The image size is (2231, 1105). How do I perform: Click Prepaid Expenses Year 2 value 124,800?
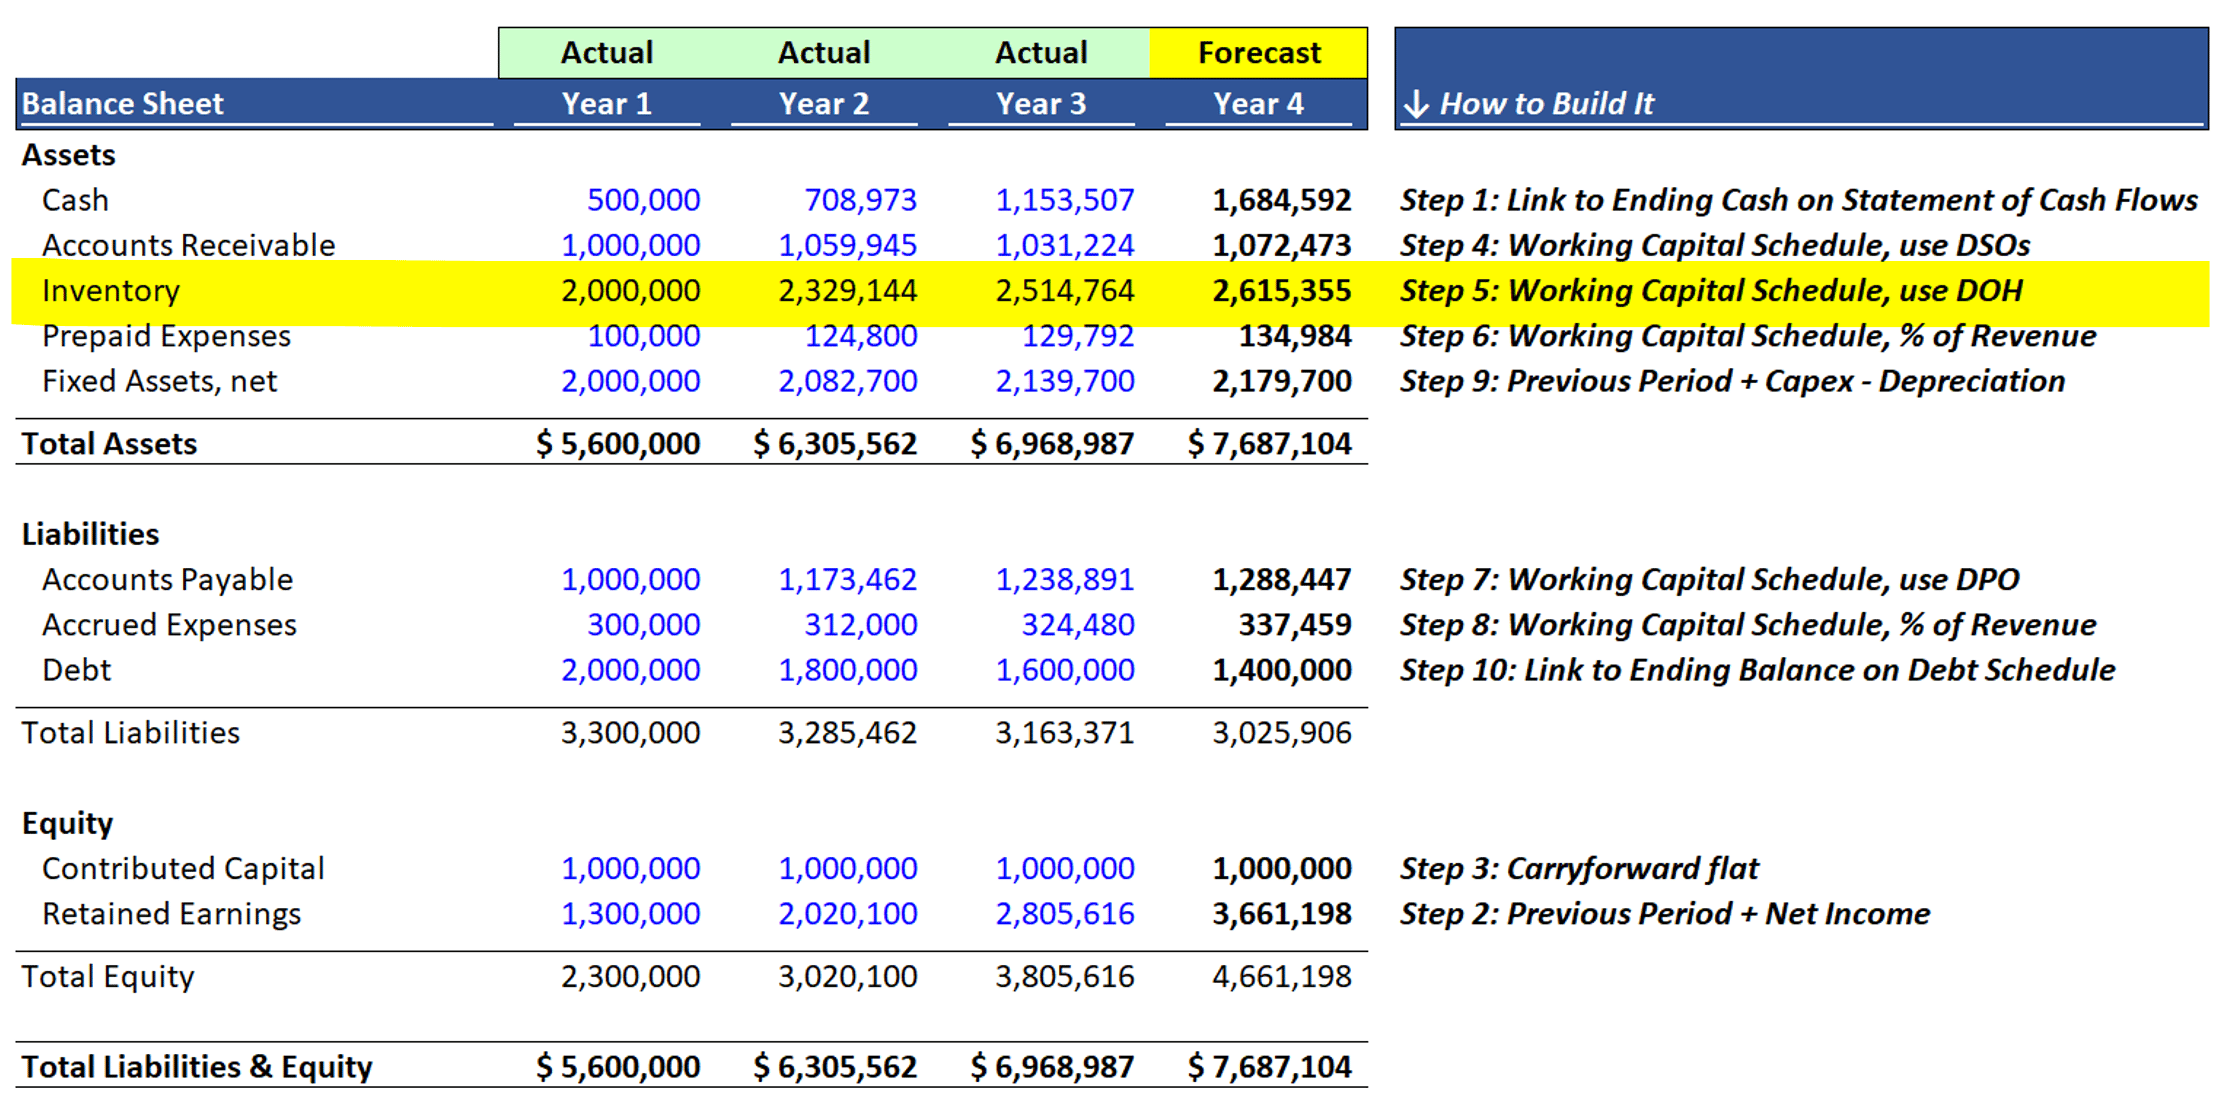click(x=860, y=336)
